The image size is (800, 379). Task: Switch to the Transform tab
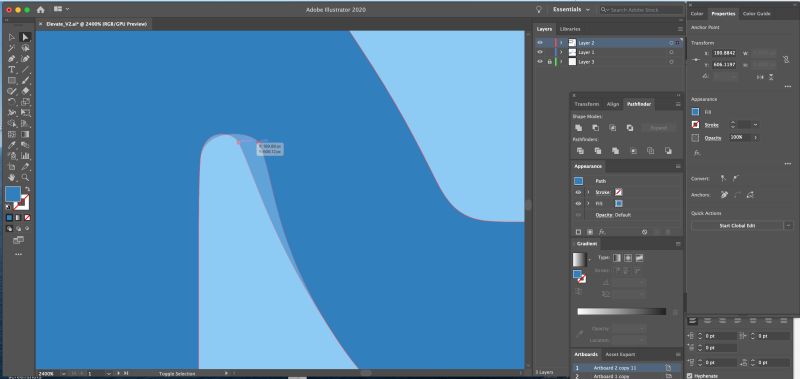tap(587, 104)
